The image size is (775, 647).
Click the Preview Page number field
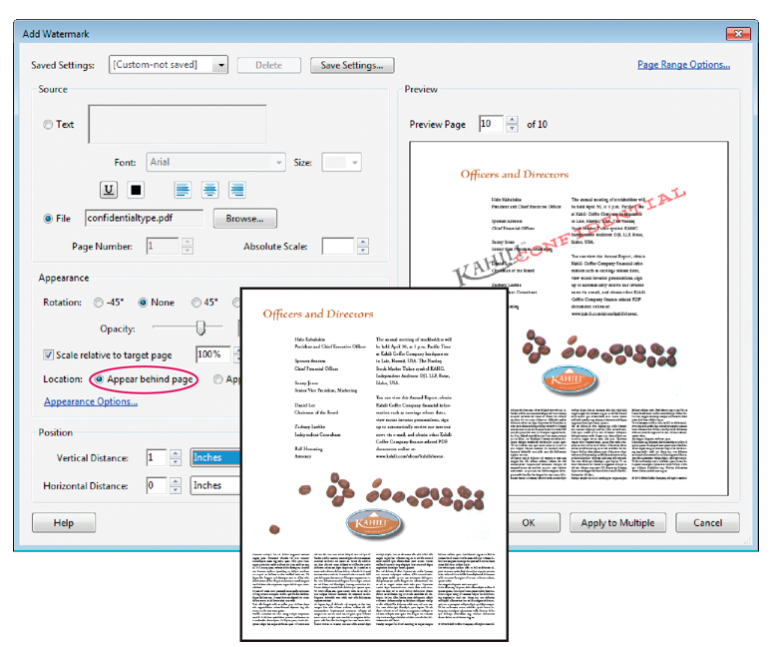coord(492,124)
